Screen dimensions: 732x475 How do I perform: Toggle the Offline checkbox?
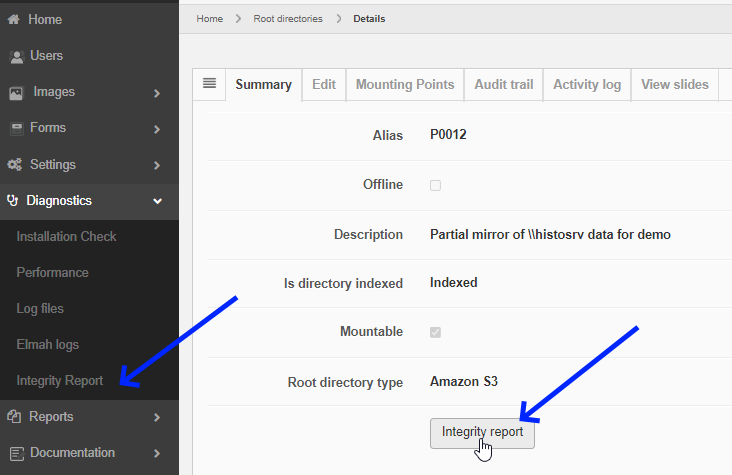point(435,185)
